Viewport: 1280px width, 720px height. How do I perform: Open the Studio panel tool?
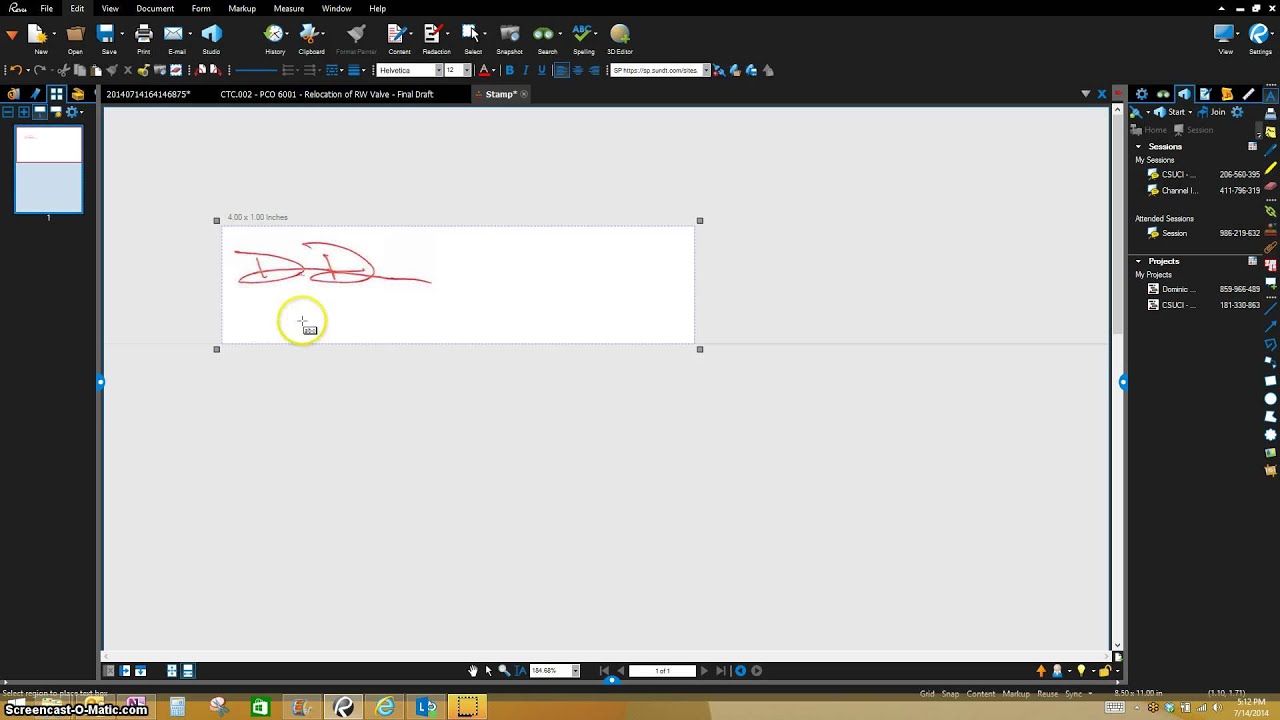pos(211,37)
